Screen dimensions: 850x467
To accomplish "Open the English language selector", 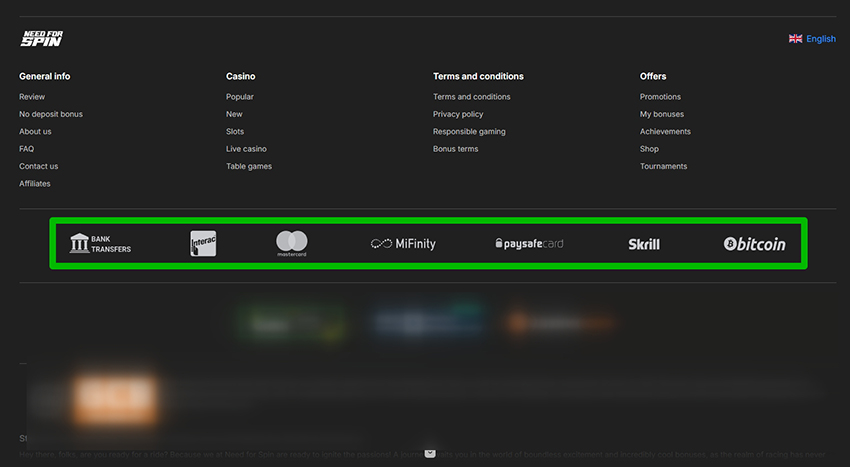I will point(820,39).
